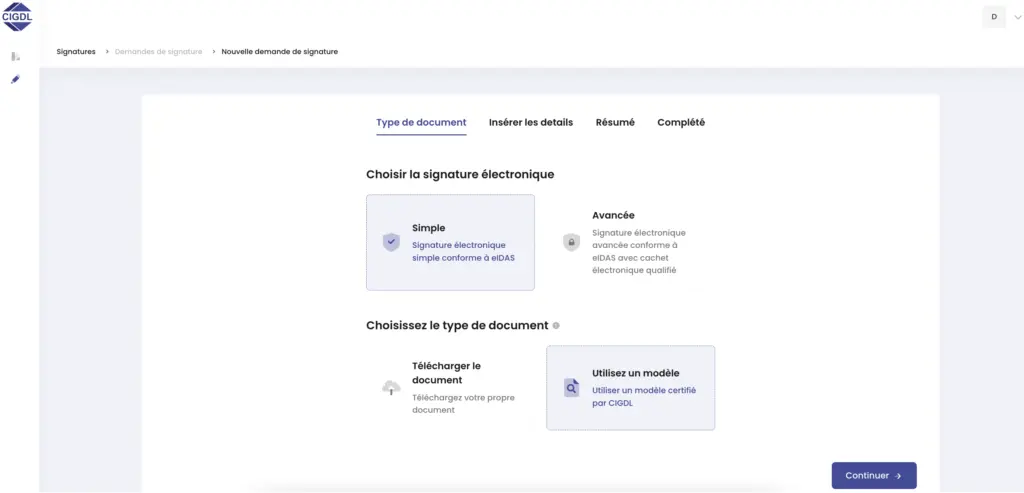
Task: Switch to the Insérer les details tab
Action: [531, 123]
